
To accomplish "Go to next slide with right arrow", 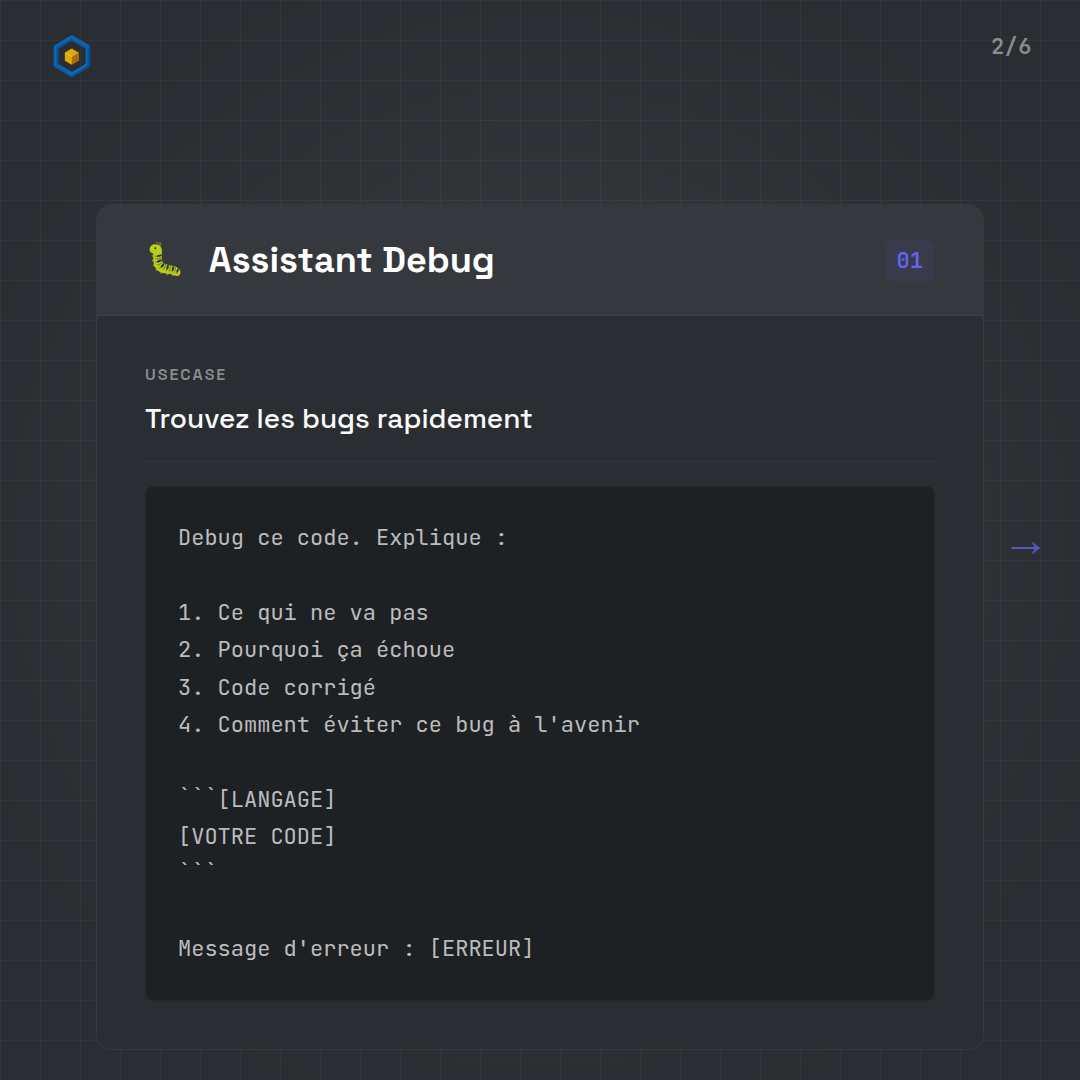I will (x=1025, y=548).
